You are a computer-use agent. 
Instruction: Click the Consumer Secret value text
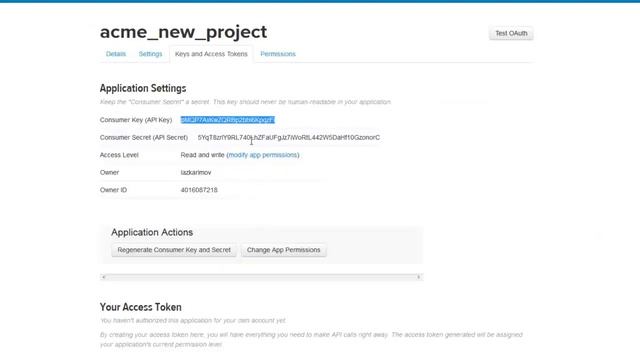[x=289, y=138]
